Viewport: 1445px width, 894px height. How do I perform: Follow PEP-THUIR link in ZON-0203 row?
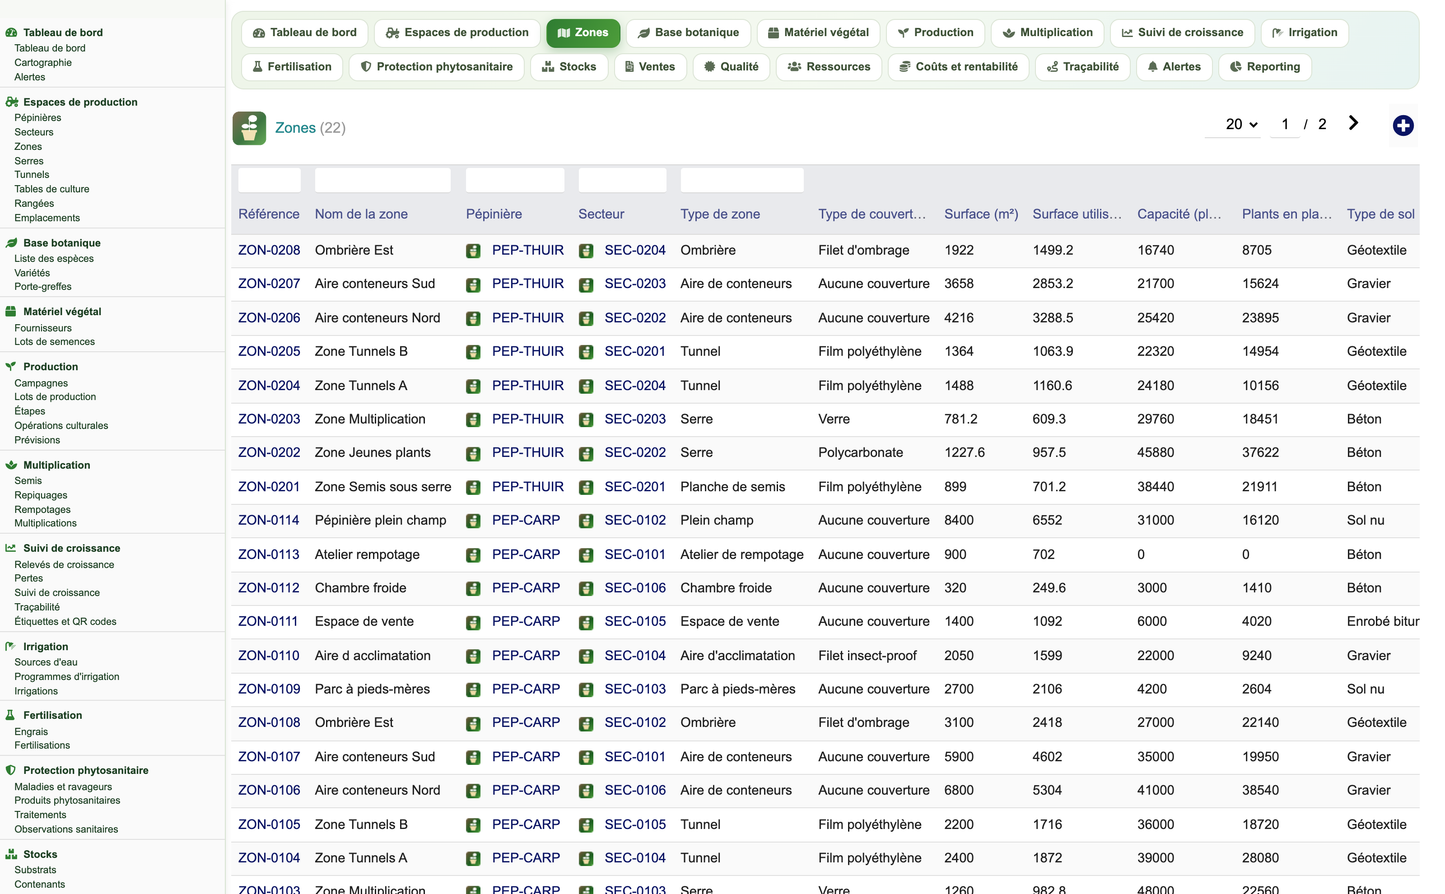click(x=528, y=419)
